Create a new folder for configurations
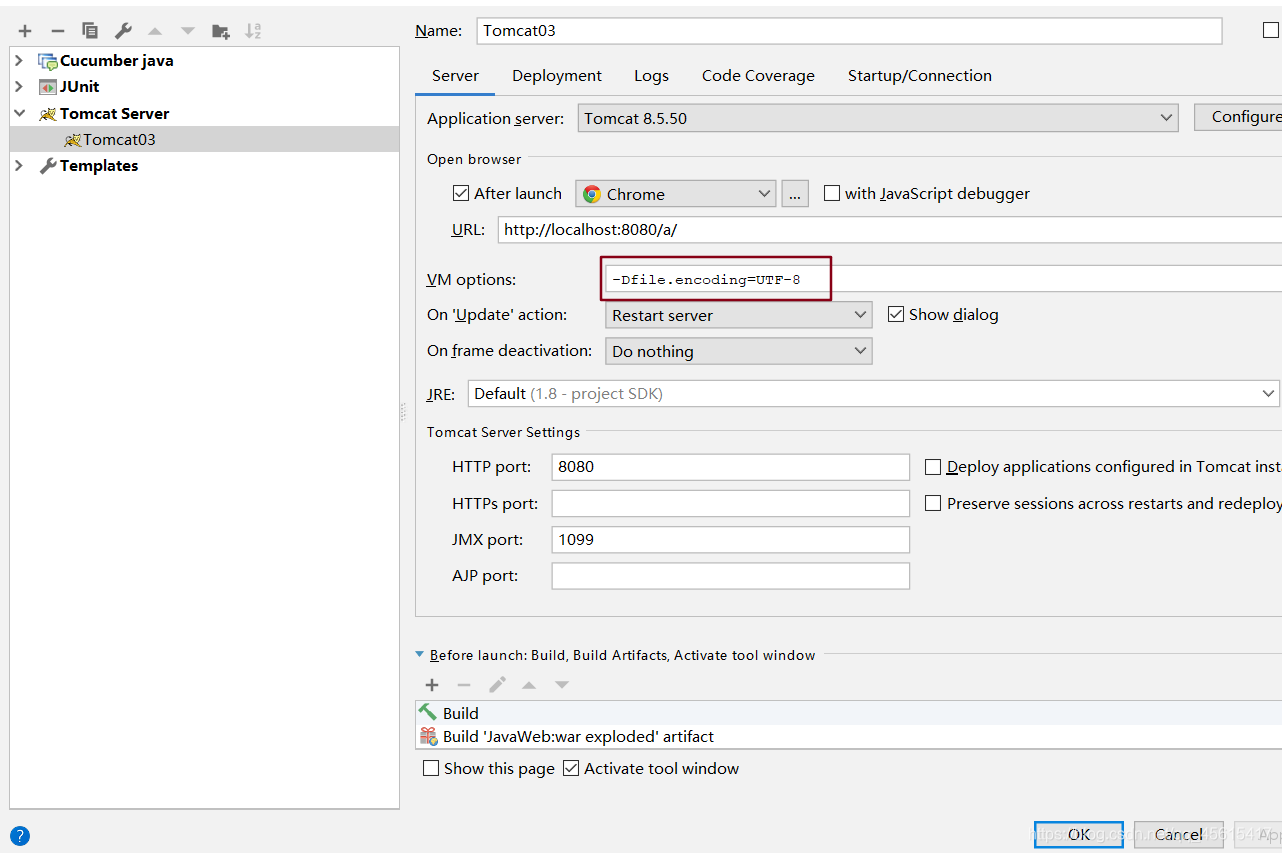 click(x=221, y=31)
